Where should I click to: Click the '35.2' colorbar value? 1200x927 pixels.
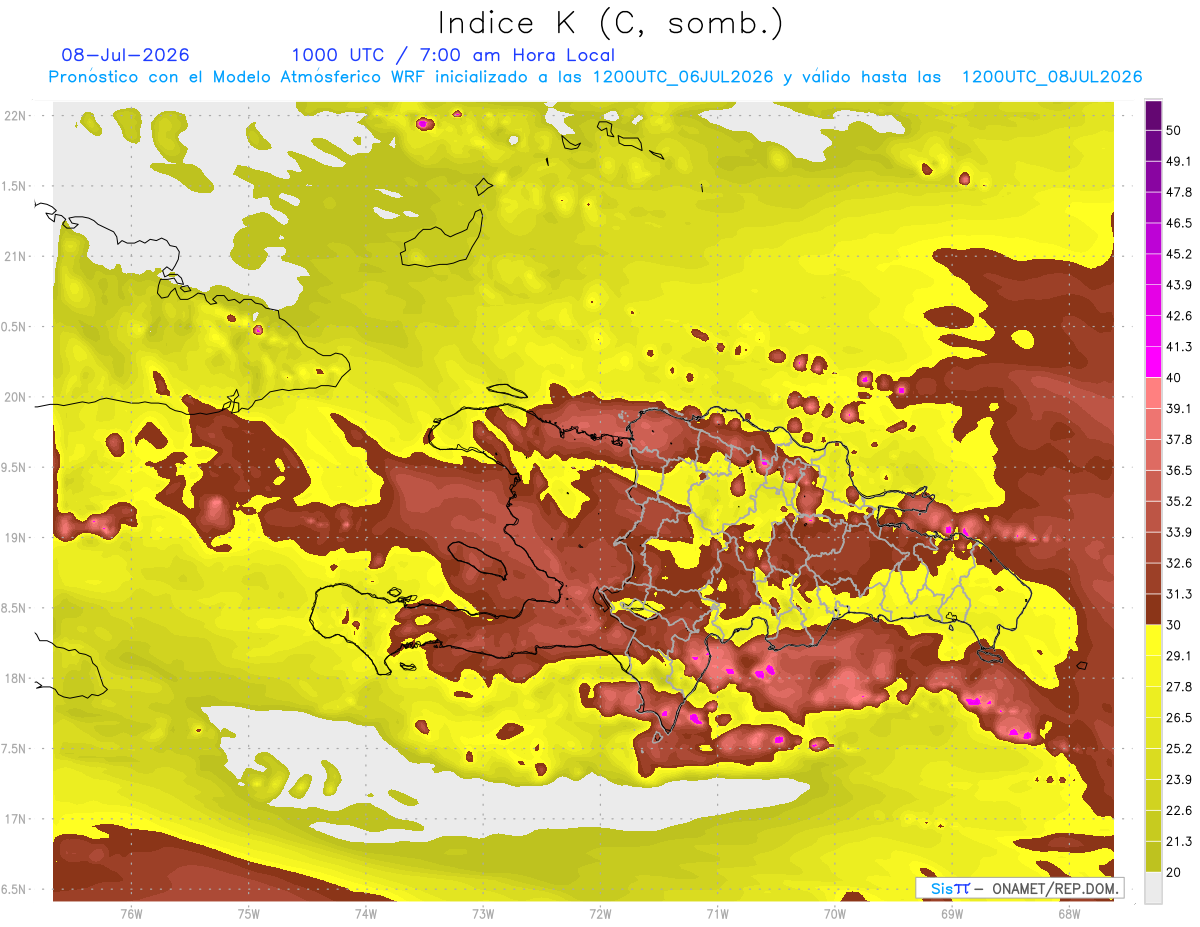[1179, 501]
